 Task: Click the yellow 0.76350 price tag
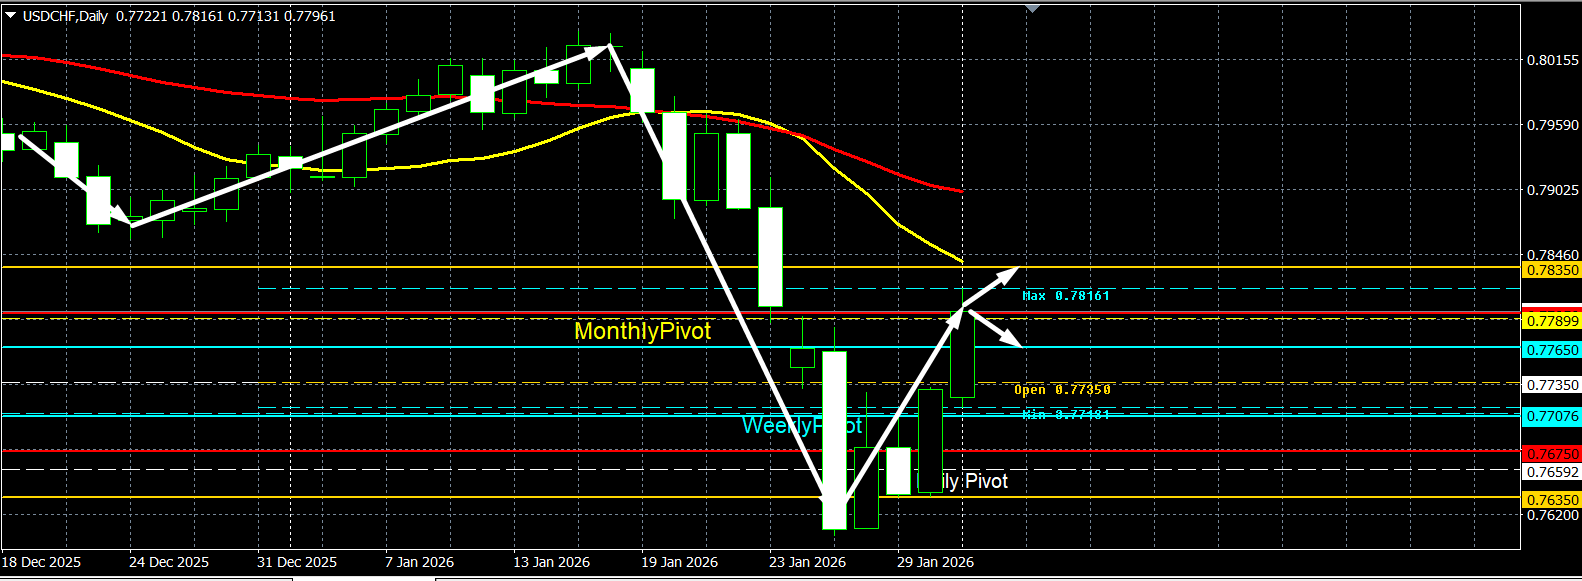(1551, 500)
